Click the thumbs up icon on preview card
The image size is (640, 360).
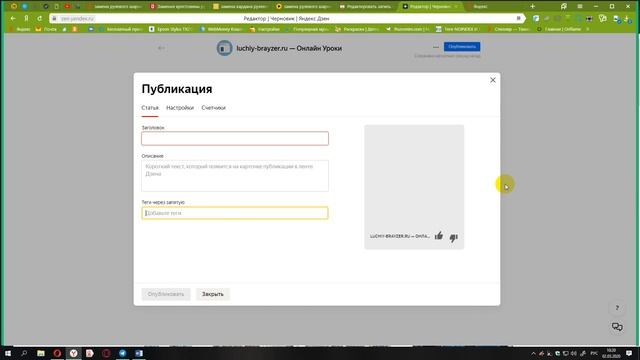click(x=439, y=236)
